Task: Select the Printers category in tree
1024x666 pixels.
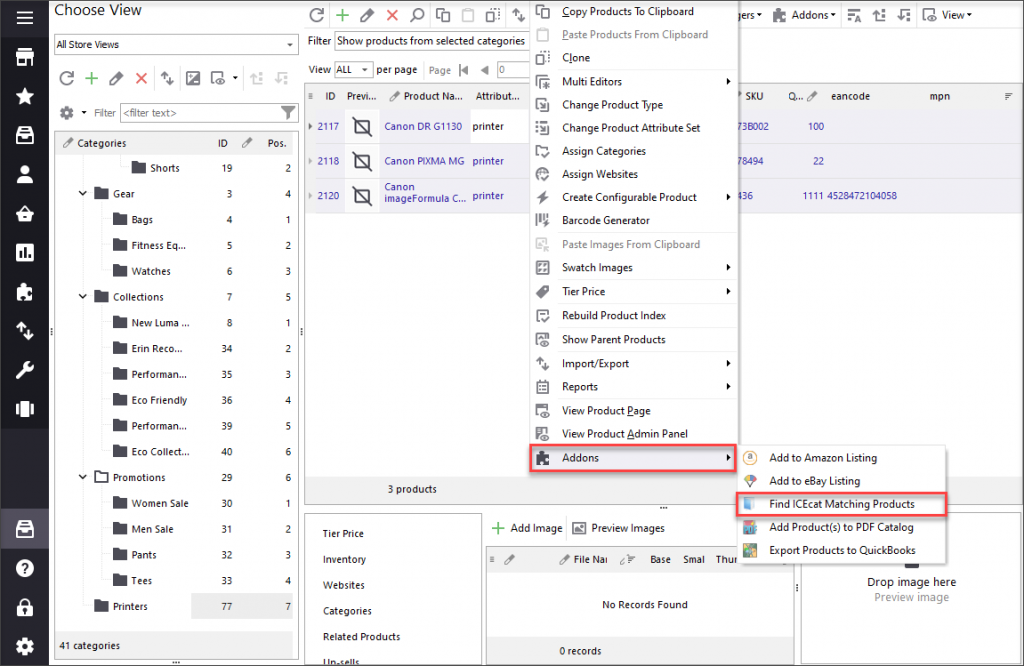Action: (129, 606)
